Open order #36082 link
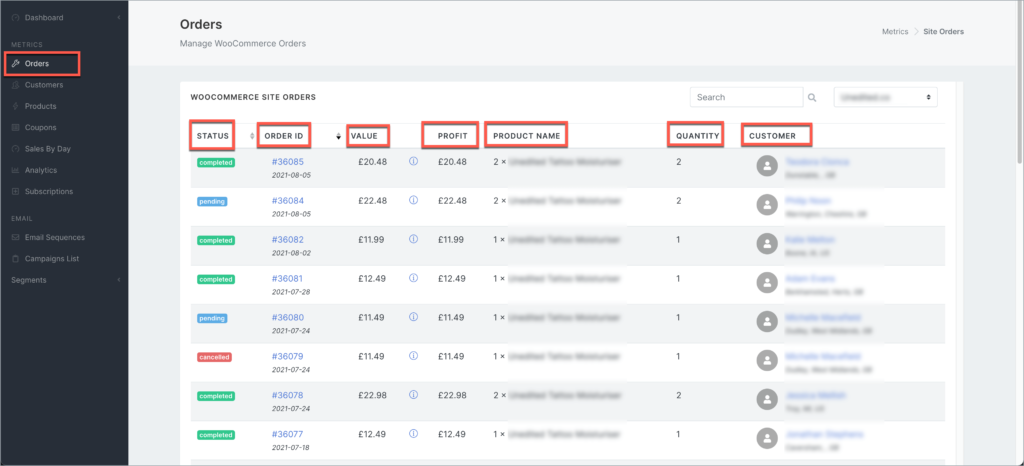This screenshot has height=466, width=1024. tap(287, 240)
